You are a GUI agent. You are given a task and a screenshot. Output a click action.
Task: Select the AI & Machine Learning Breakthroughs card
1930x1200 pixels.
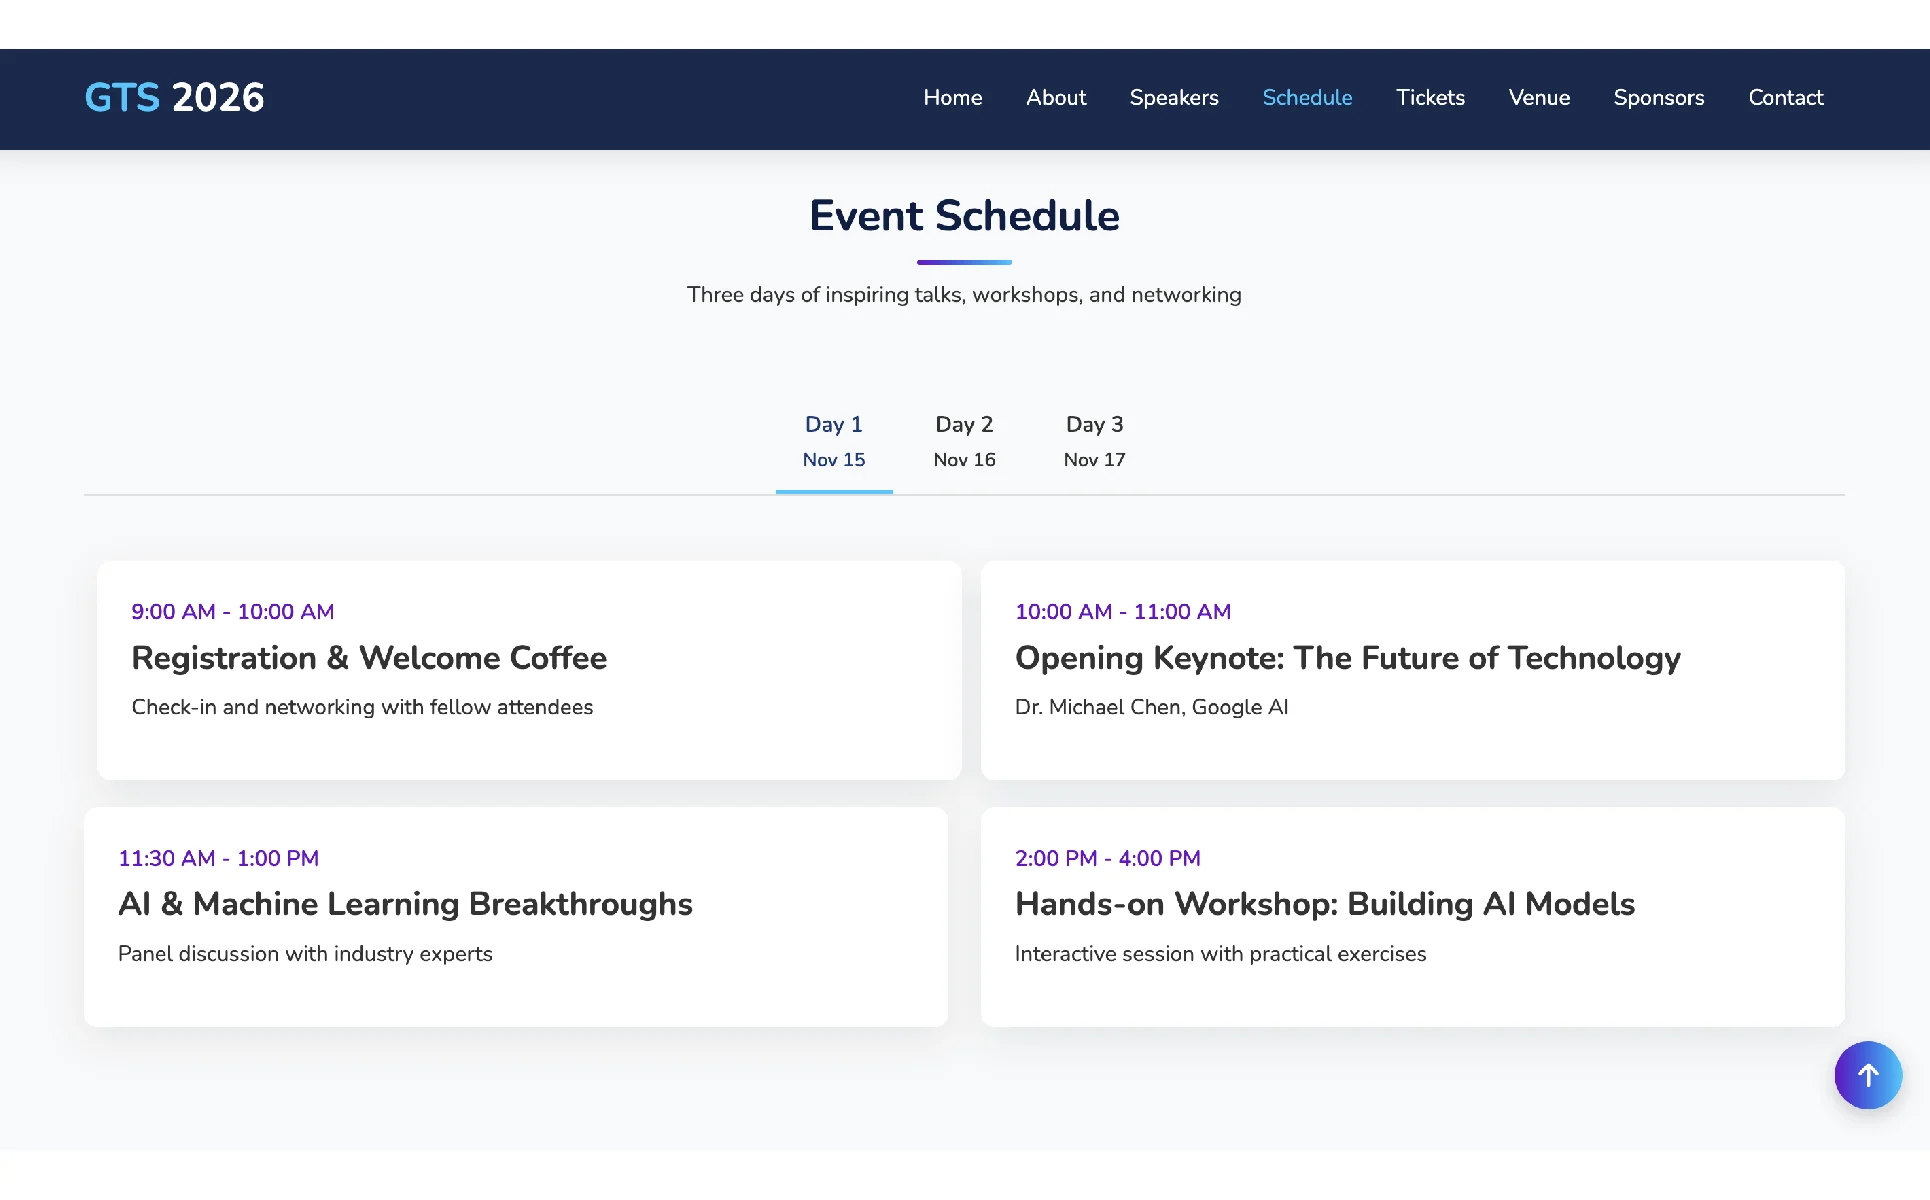pos(515,916)
